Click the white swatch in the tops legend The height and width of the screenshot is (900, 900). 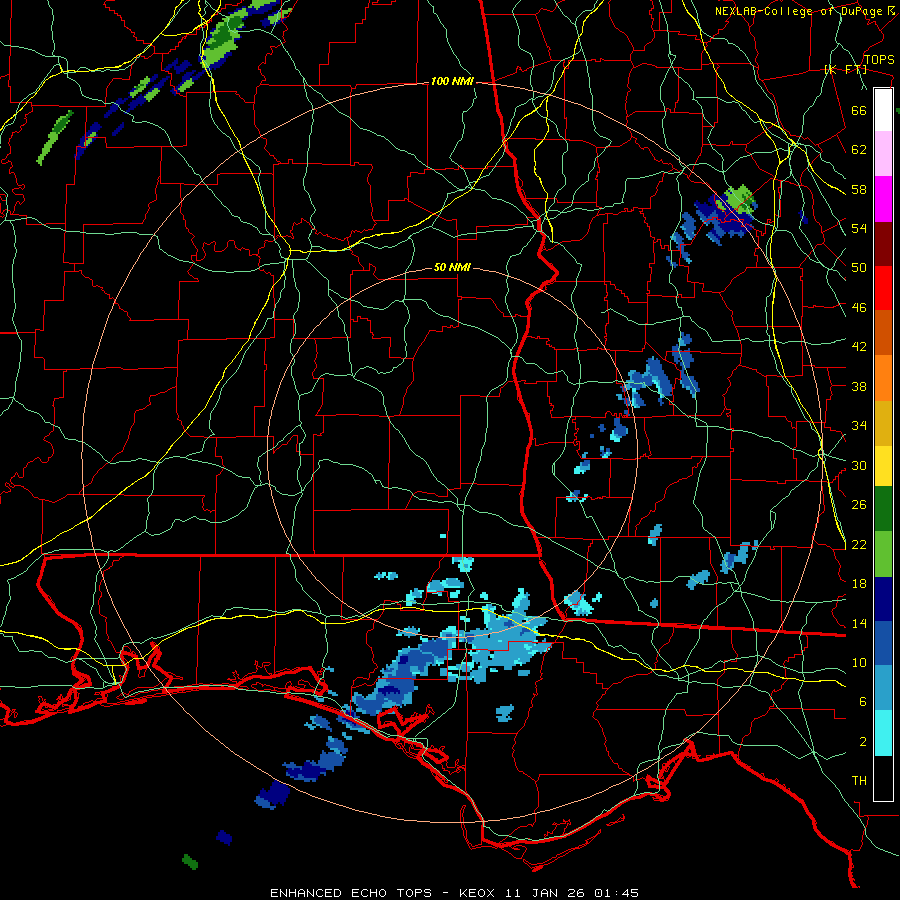click(883, 110)
